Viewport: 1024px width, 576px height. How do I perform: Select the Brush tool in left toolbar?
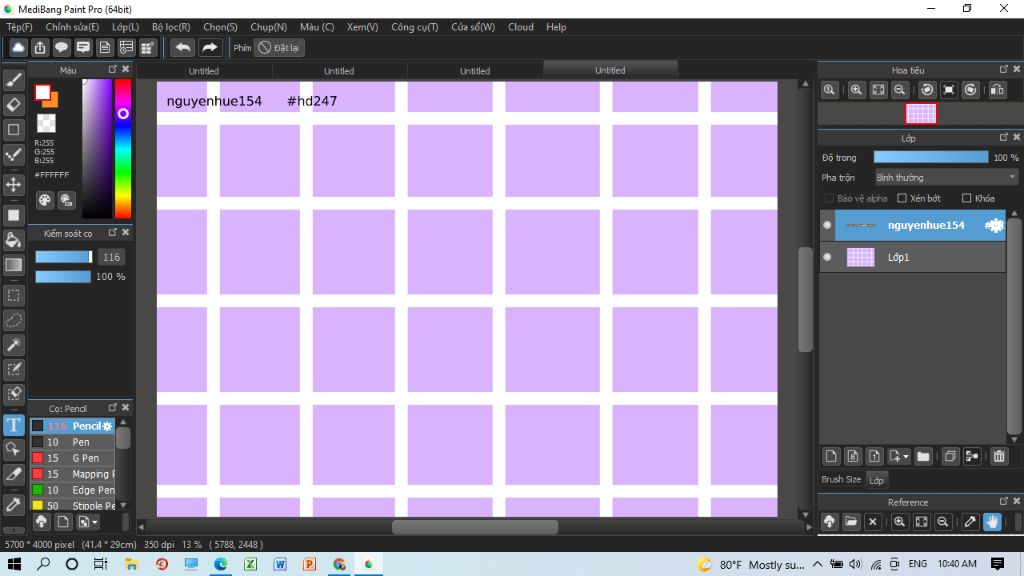tap(14, 80)
